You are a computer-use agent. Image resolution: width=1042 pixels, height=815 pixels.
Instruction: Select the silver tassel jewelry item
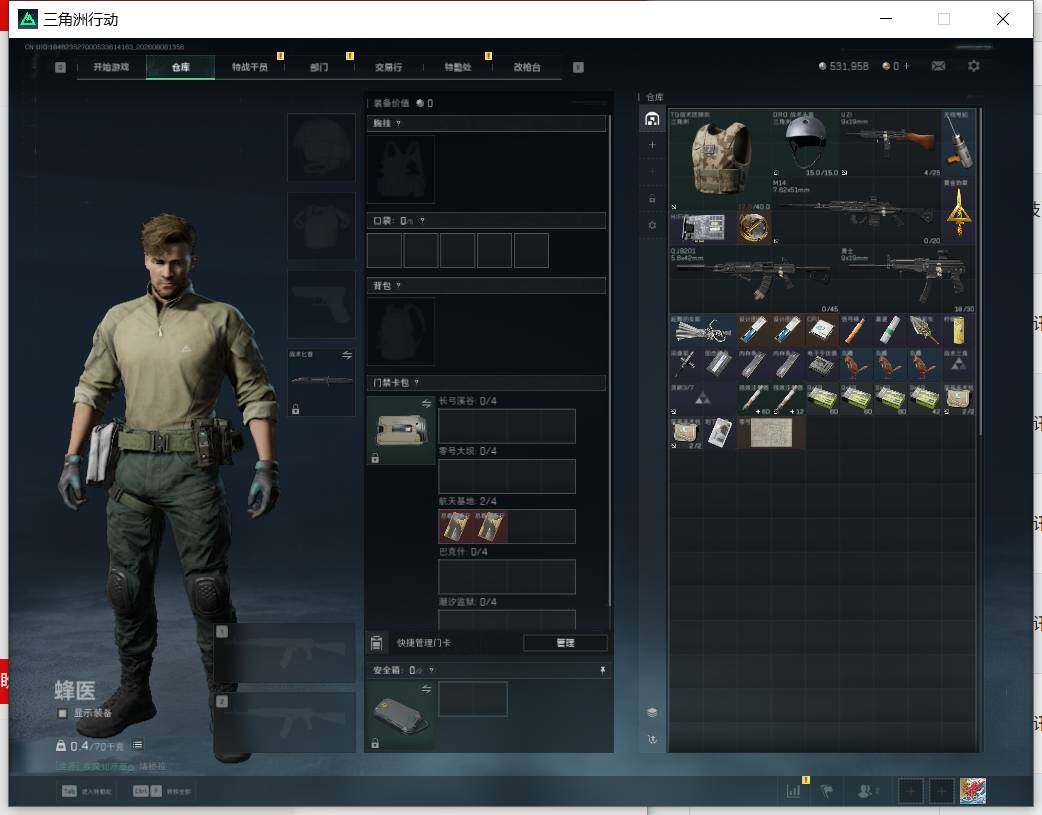click(x=703, y=330)
